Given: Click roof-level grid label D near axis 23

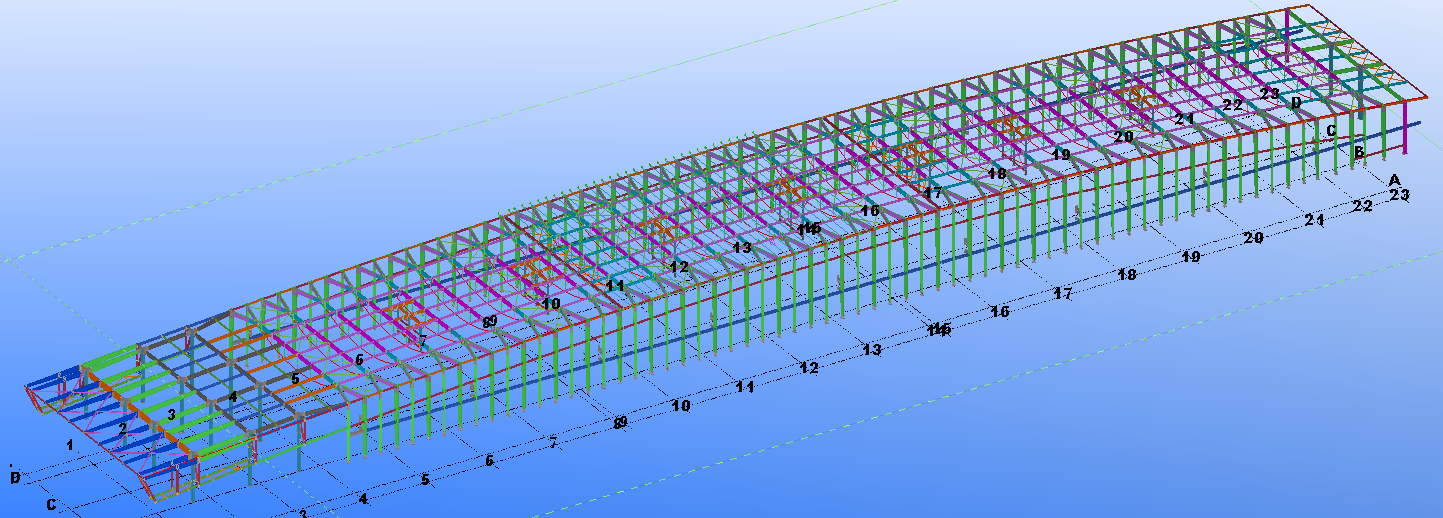Looking at the screenshot, I should pyautogui.click(x=1296, y=102).
